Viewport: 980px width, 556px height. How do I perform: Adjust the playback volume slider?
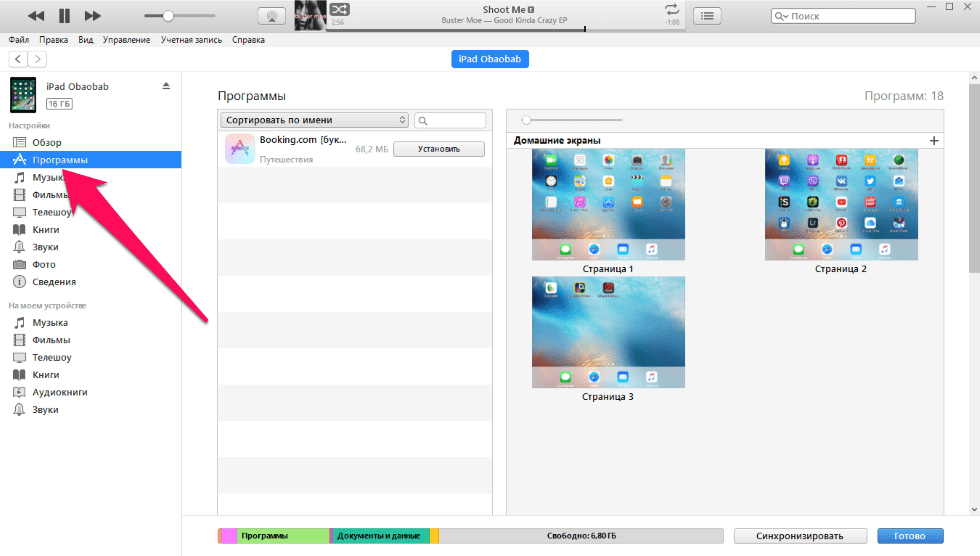coord(168,16)
